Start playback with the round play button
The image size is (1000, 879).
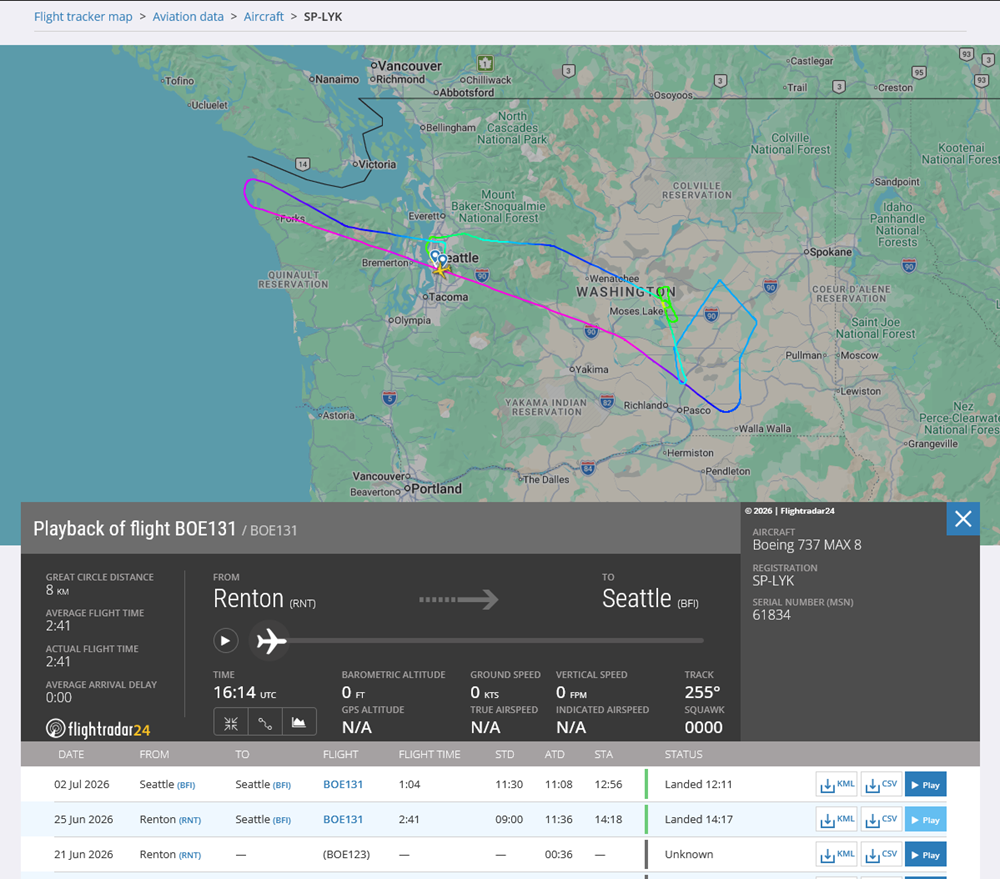226,640
